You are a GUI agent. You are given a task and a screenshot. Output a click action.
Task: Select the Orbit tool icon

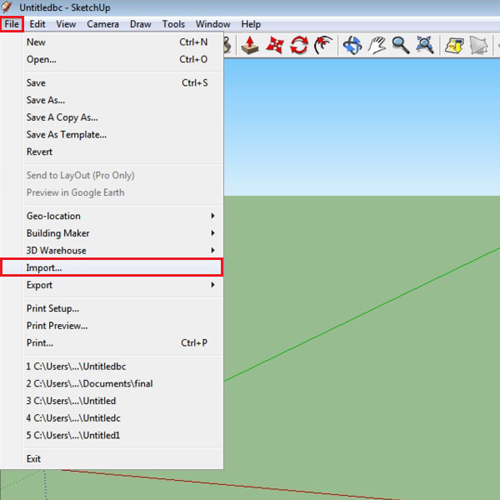(x=352, y=45)
